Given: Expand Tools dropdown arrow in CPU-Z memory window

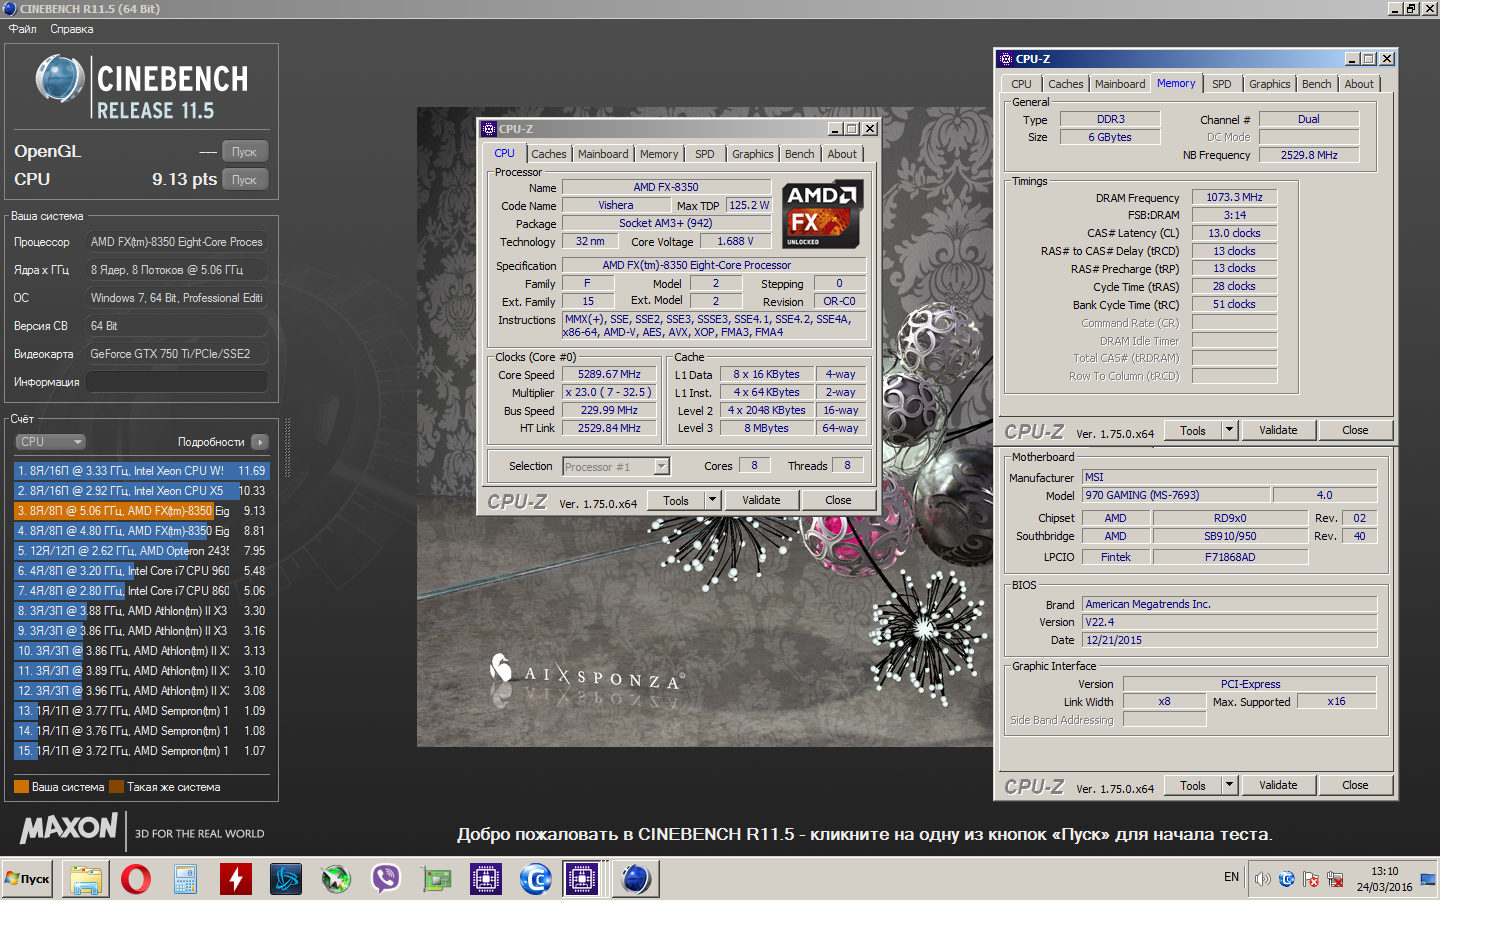Looking at the screenshot, I should [x=1230, y=430].
